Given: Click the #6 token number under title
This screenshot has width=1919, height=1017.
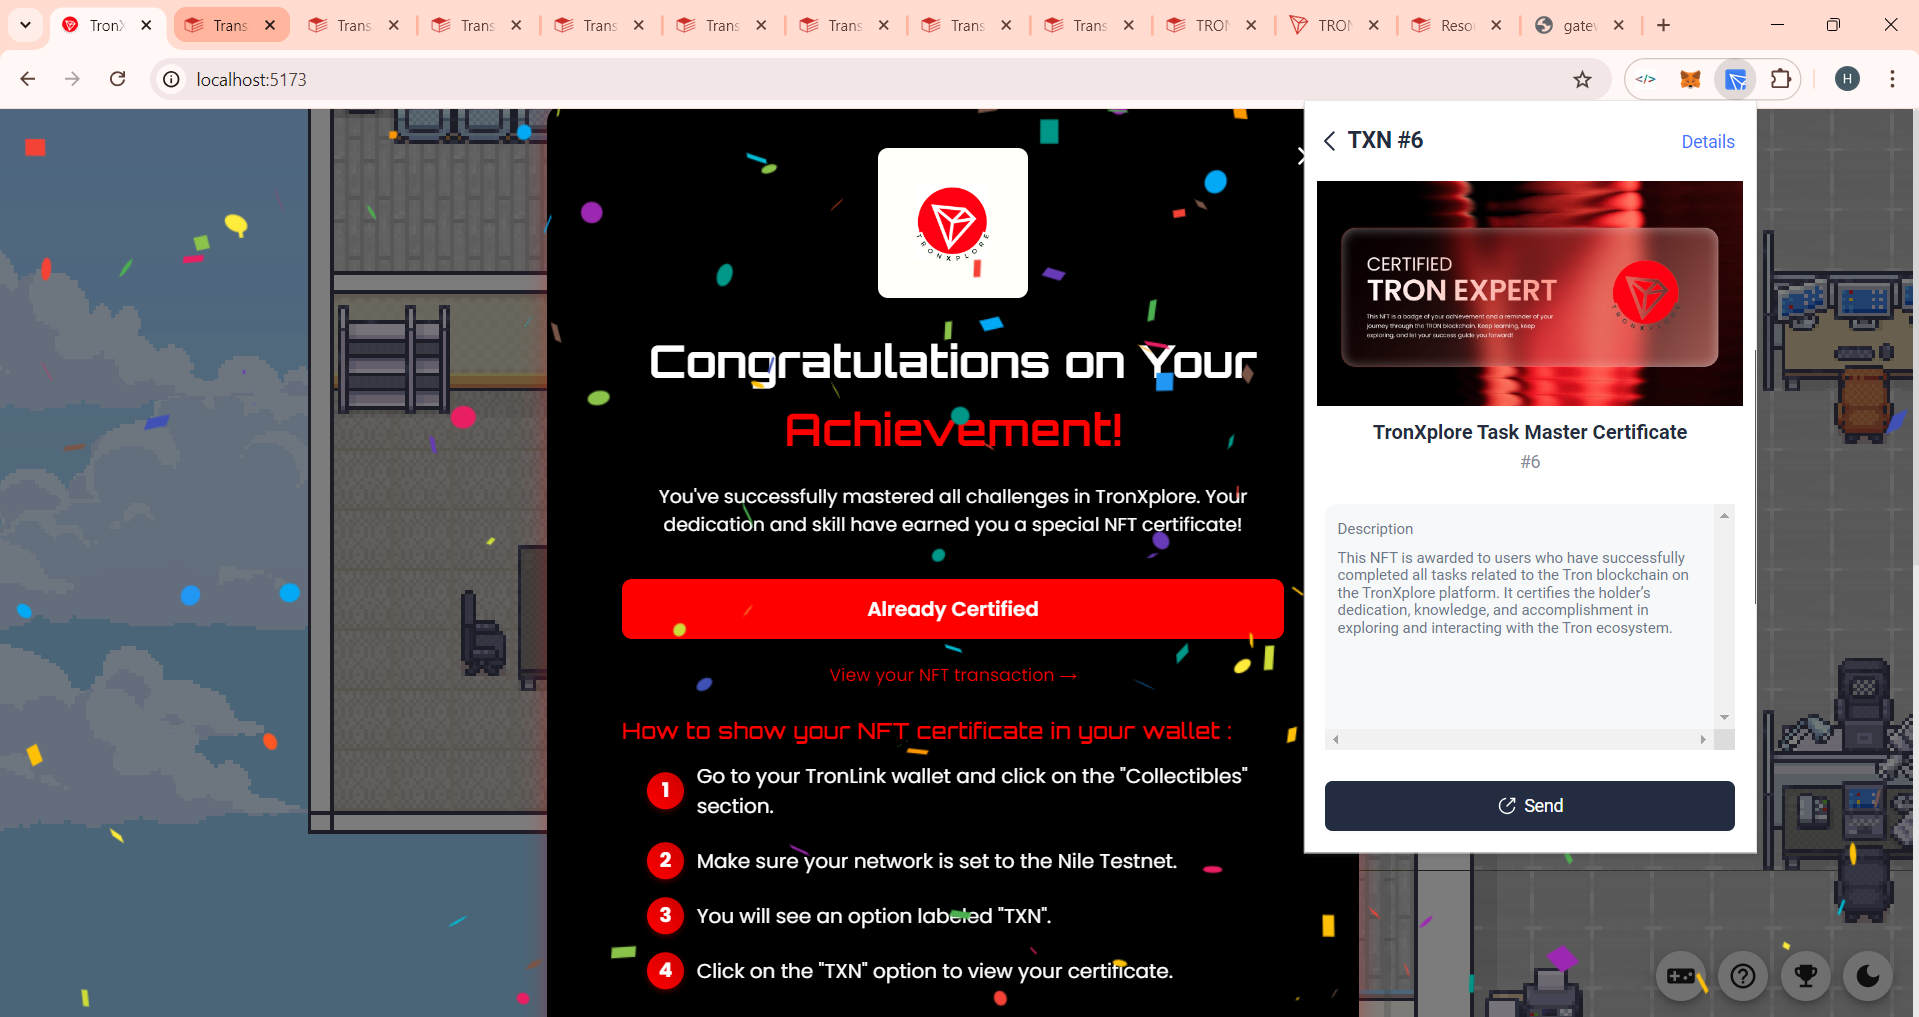Looking at the screenshot, I should 1529,462.
